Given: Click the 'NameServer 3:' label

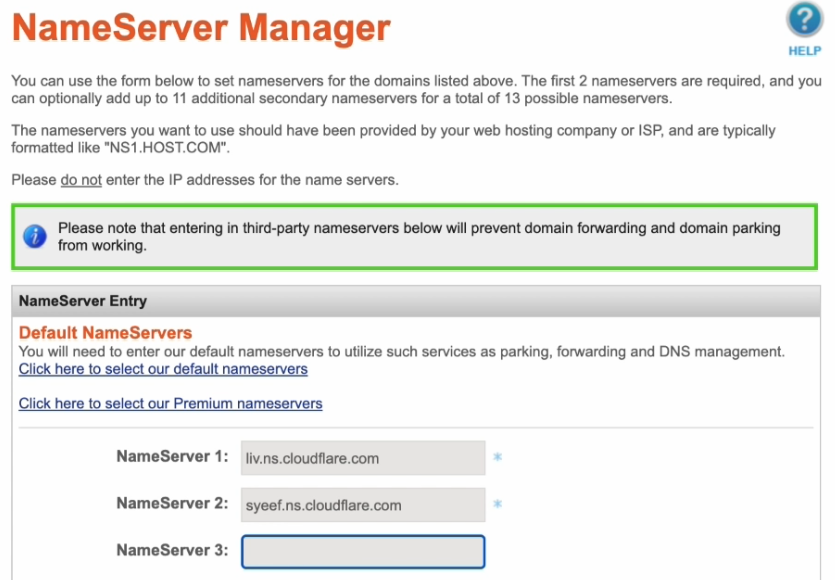Looking at the screenshot, I should (172, 551).
